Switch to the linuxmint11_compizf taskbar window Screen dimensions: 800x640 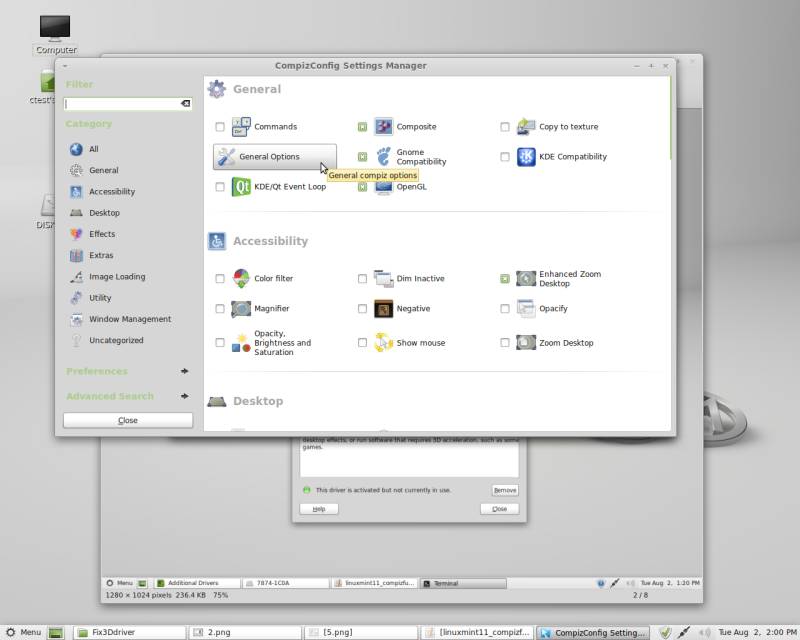point(477,633)
